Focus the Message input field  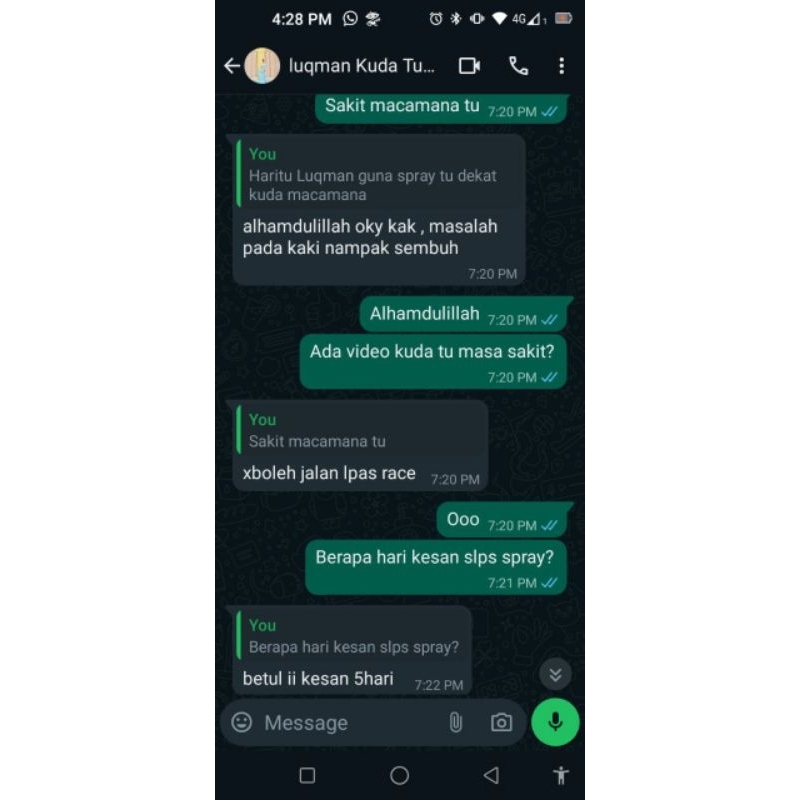pos(349,722)
